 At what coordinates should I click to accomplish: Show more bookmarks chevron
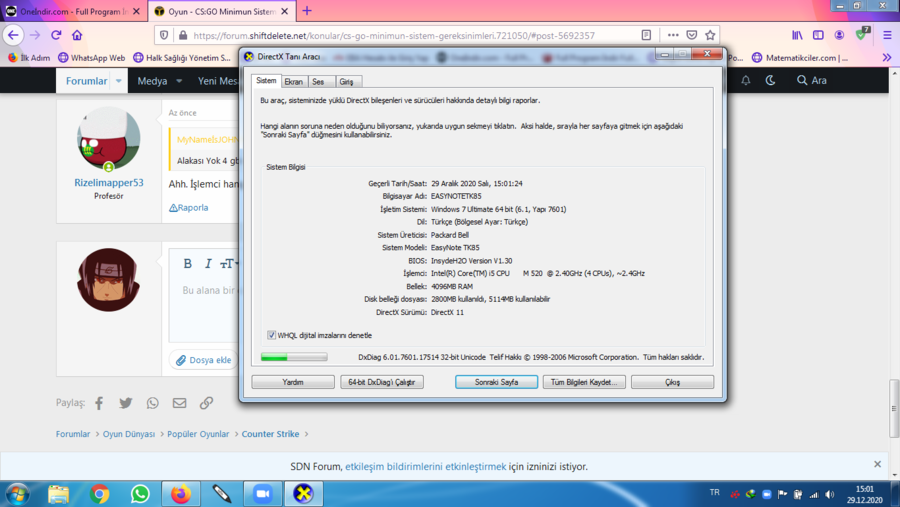886,57
